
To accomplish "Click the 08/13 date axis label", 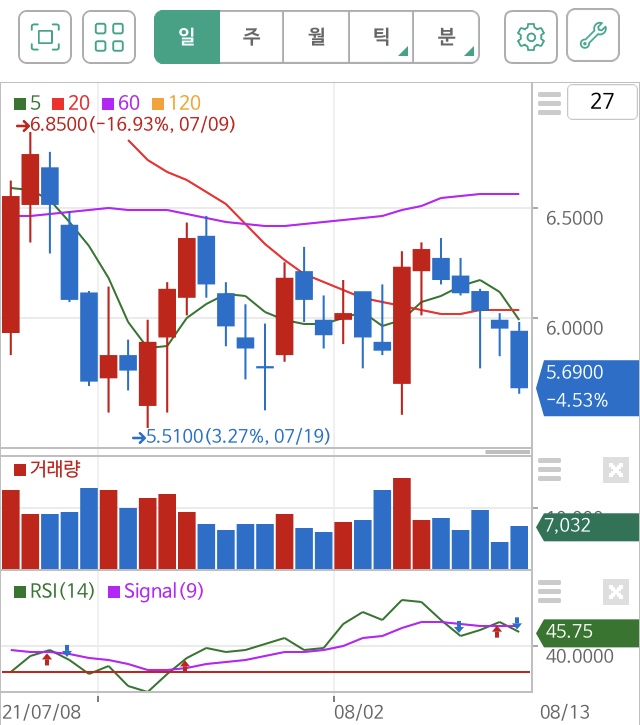I will (x=565, y=712).
